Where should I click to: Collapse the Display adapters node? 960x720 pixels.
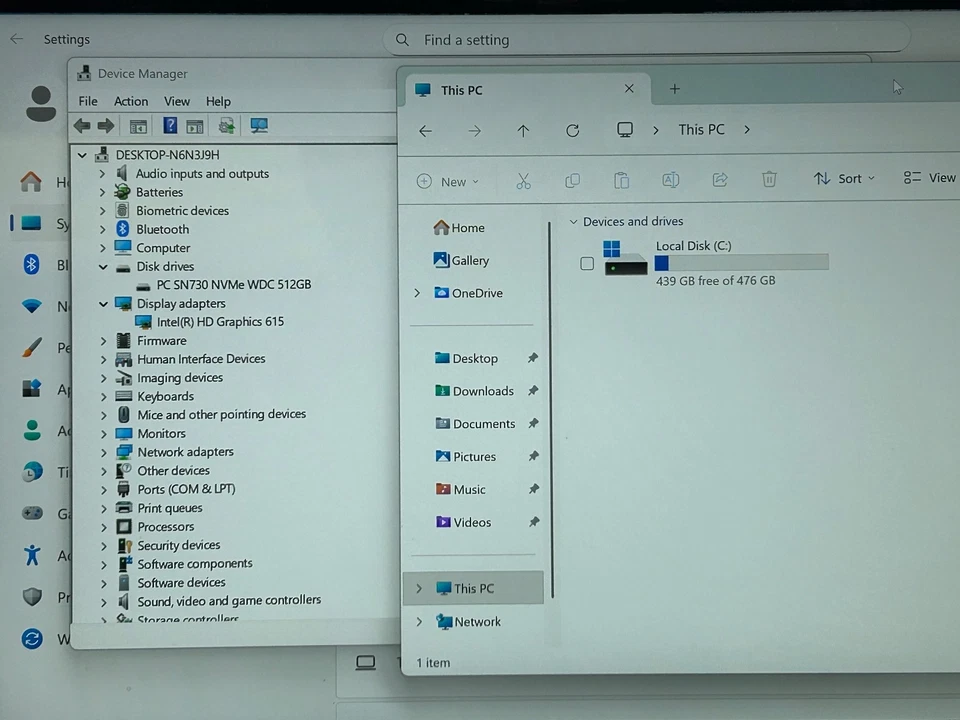pos(103,304)
